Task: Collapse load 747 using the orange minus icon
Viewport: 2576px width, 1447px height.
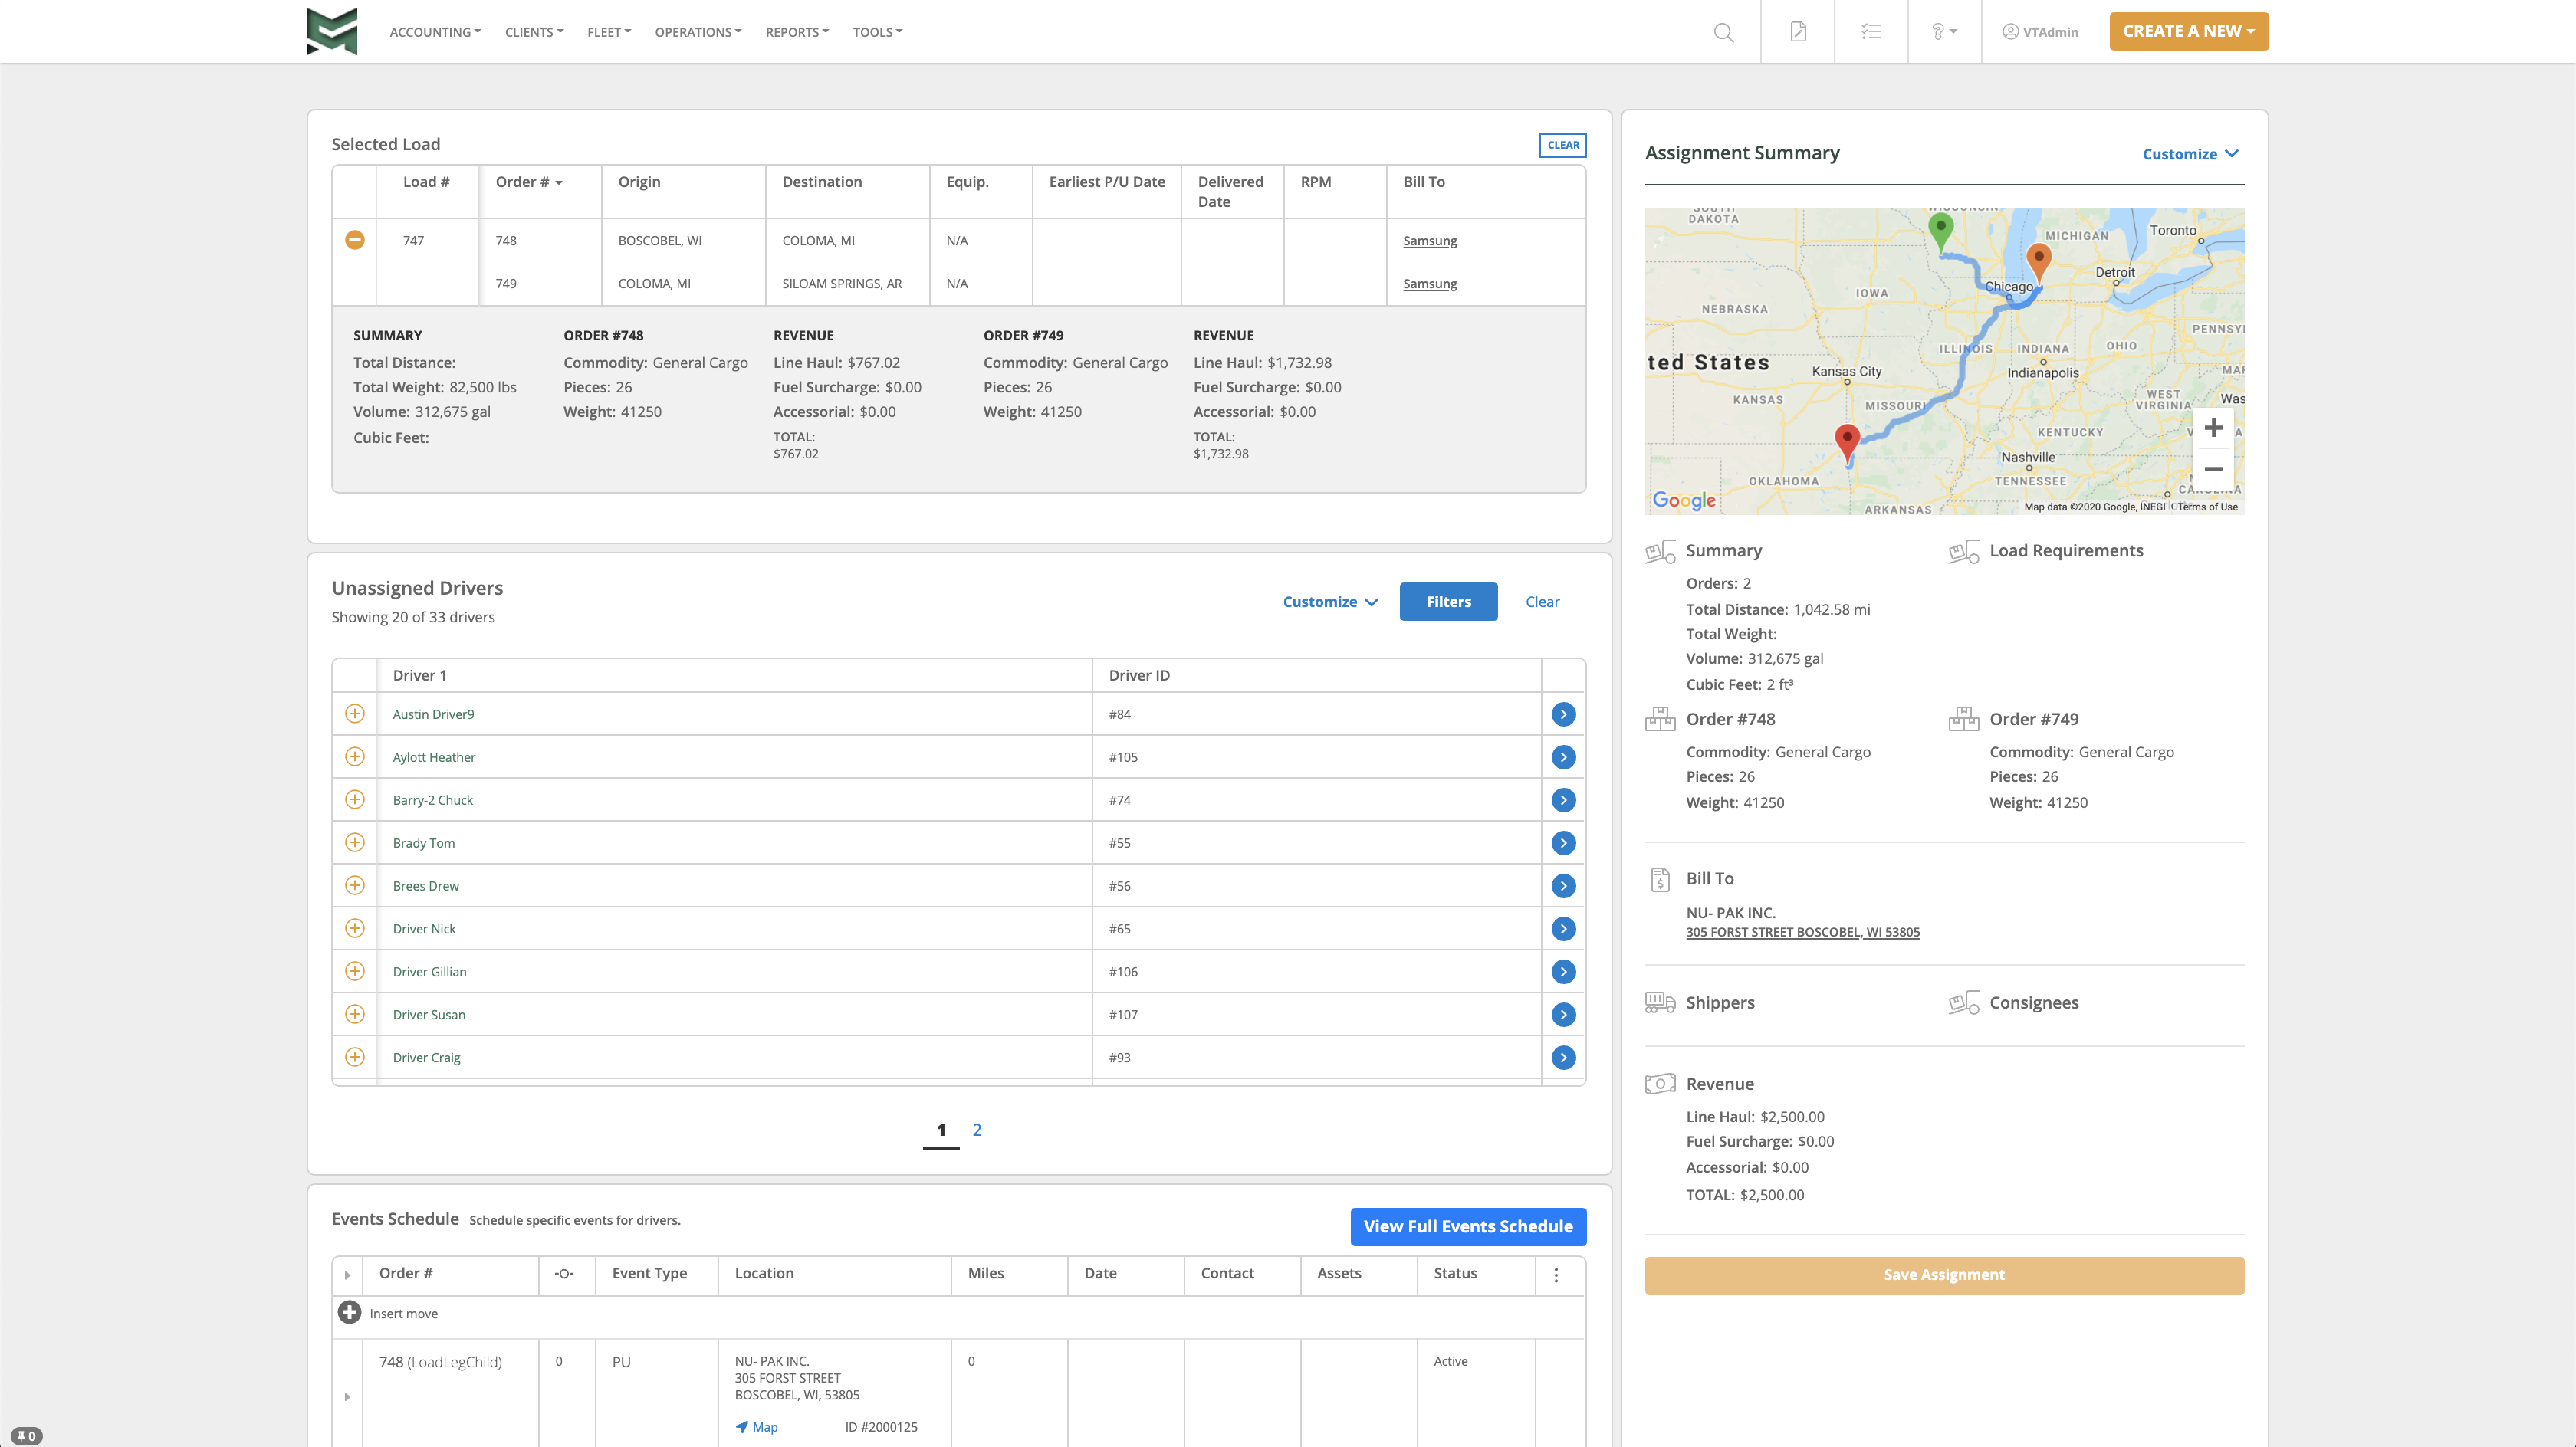Action: coord(354,240)
